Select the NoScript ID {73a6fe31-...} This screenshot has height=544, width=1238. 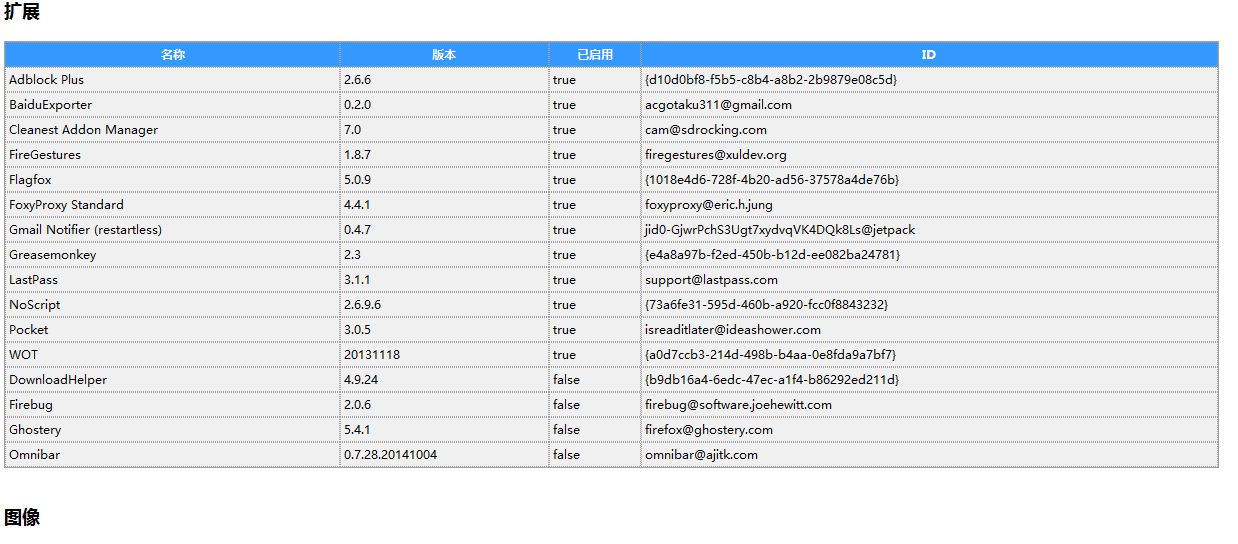(929, 305)
